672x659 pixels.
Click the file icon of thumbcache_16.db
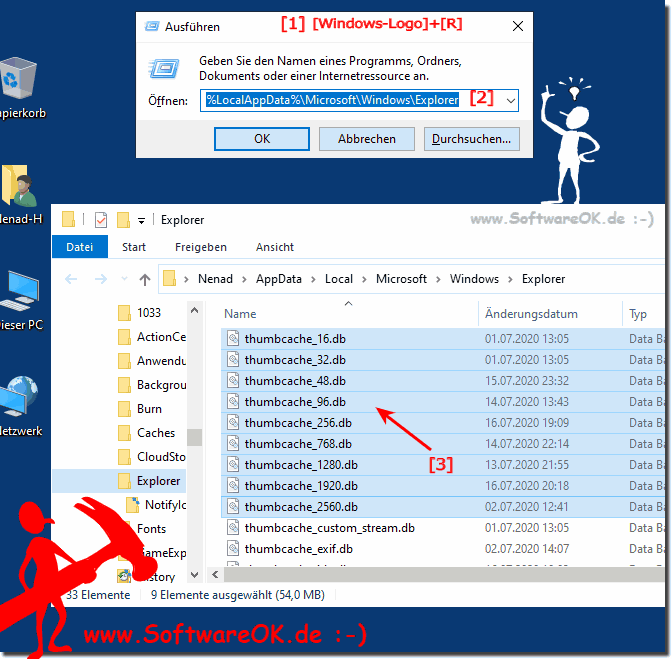(233, 338)
